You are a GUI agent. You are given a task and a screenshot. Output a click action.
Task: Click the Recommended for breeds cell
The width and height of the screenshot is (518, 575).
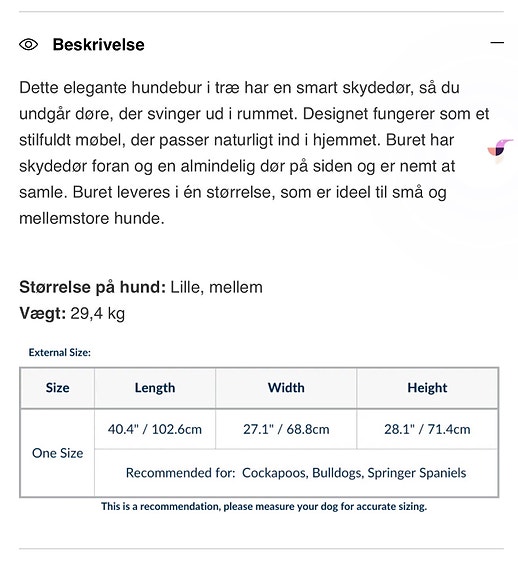point(296,473)
